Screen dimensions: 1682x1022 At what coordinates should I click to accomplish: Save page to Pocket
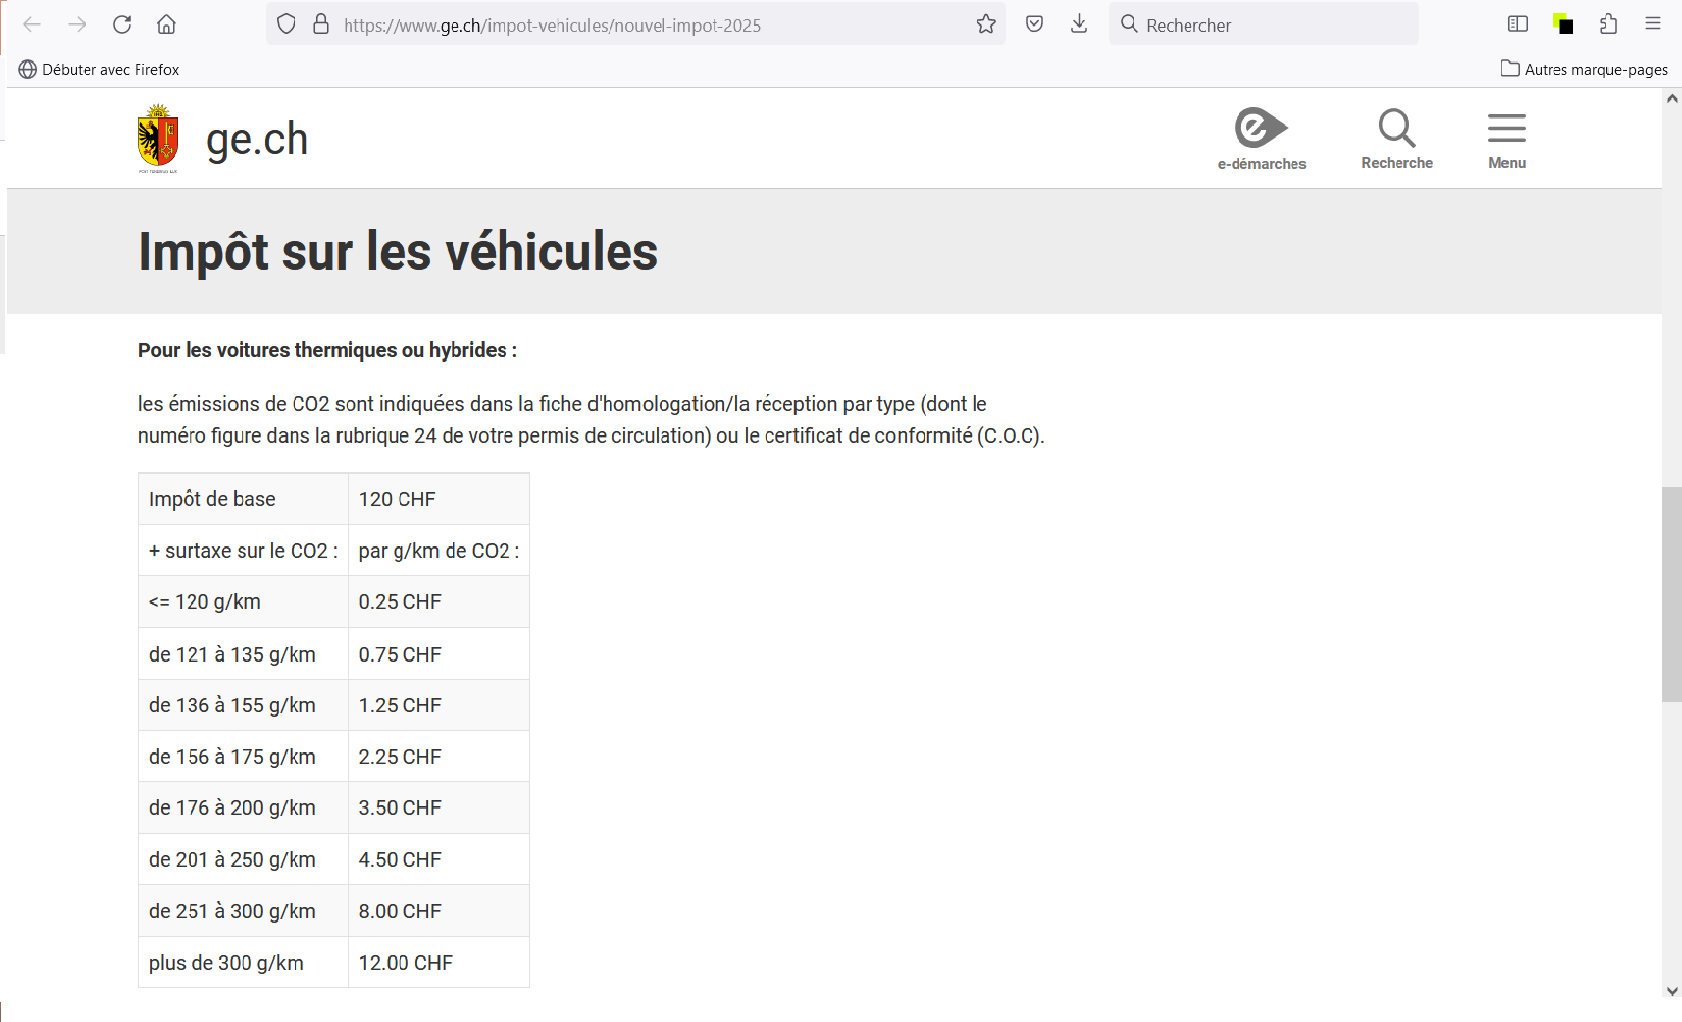coord(1035,25)
